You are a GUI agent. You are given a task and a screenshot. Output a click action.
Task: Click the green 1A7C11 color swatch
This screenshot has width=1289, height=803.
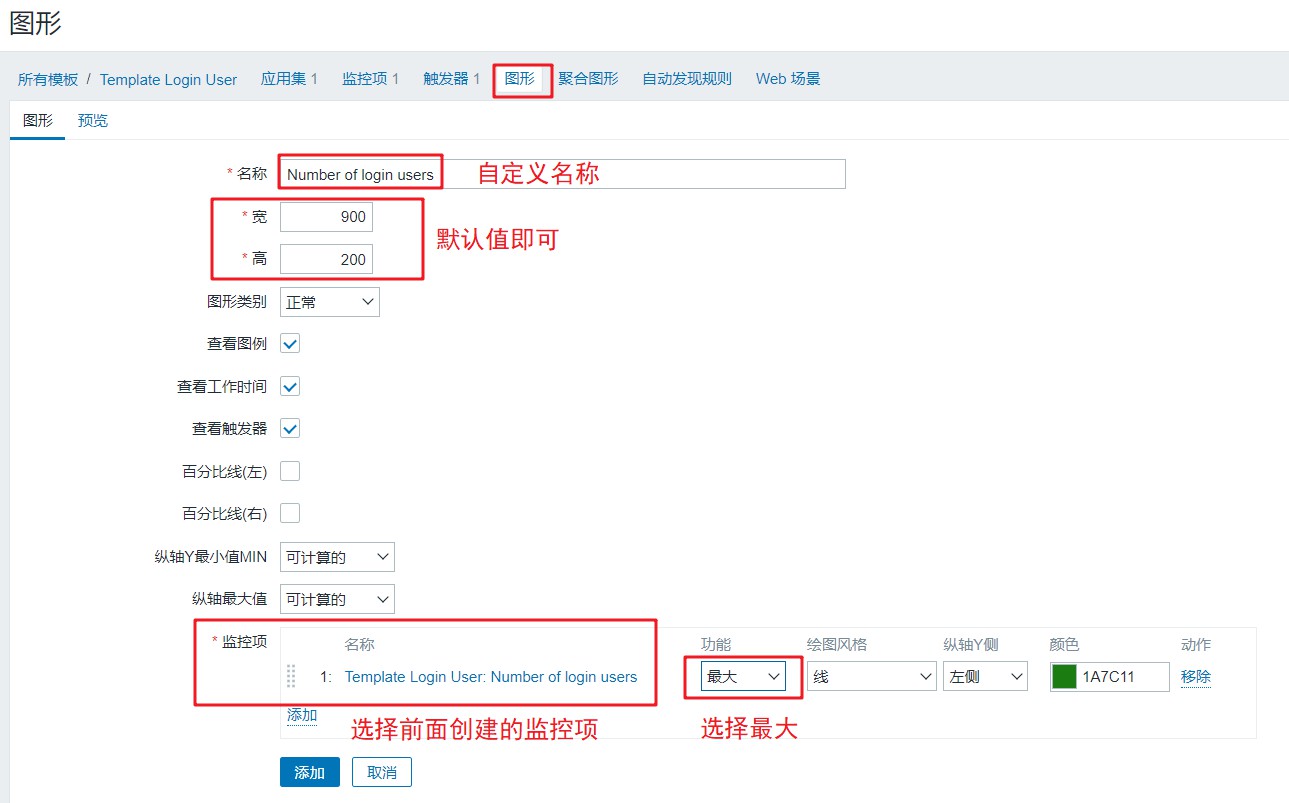point(1064,677)
